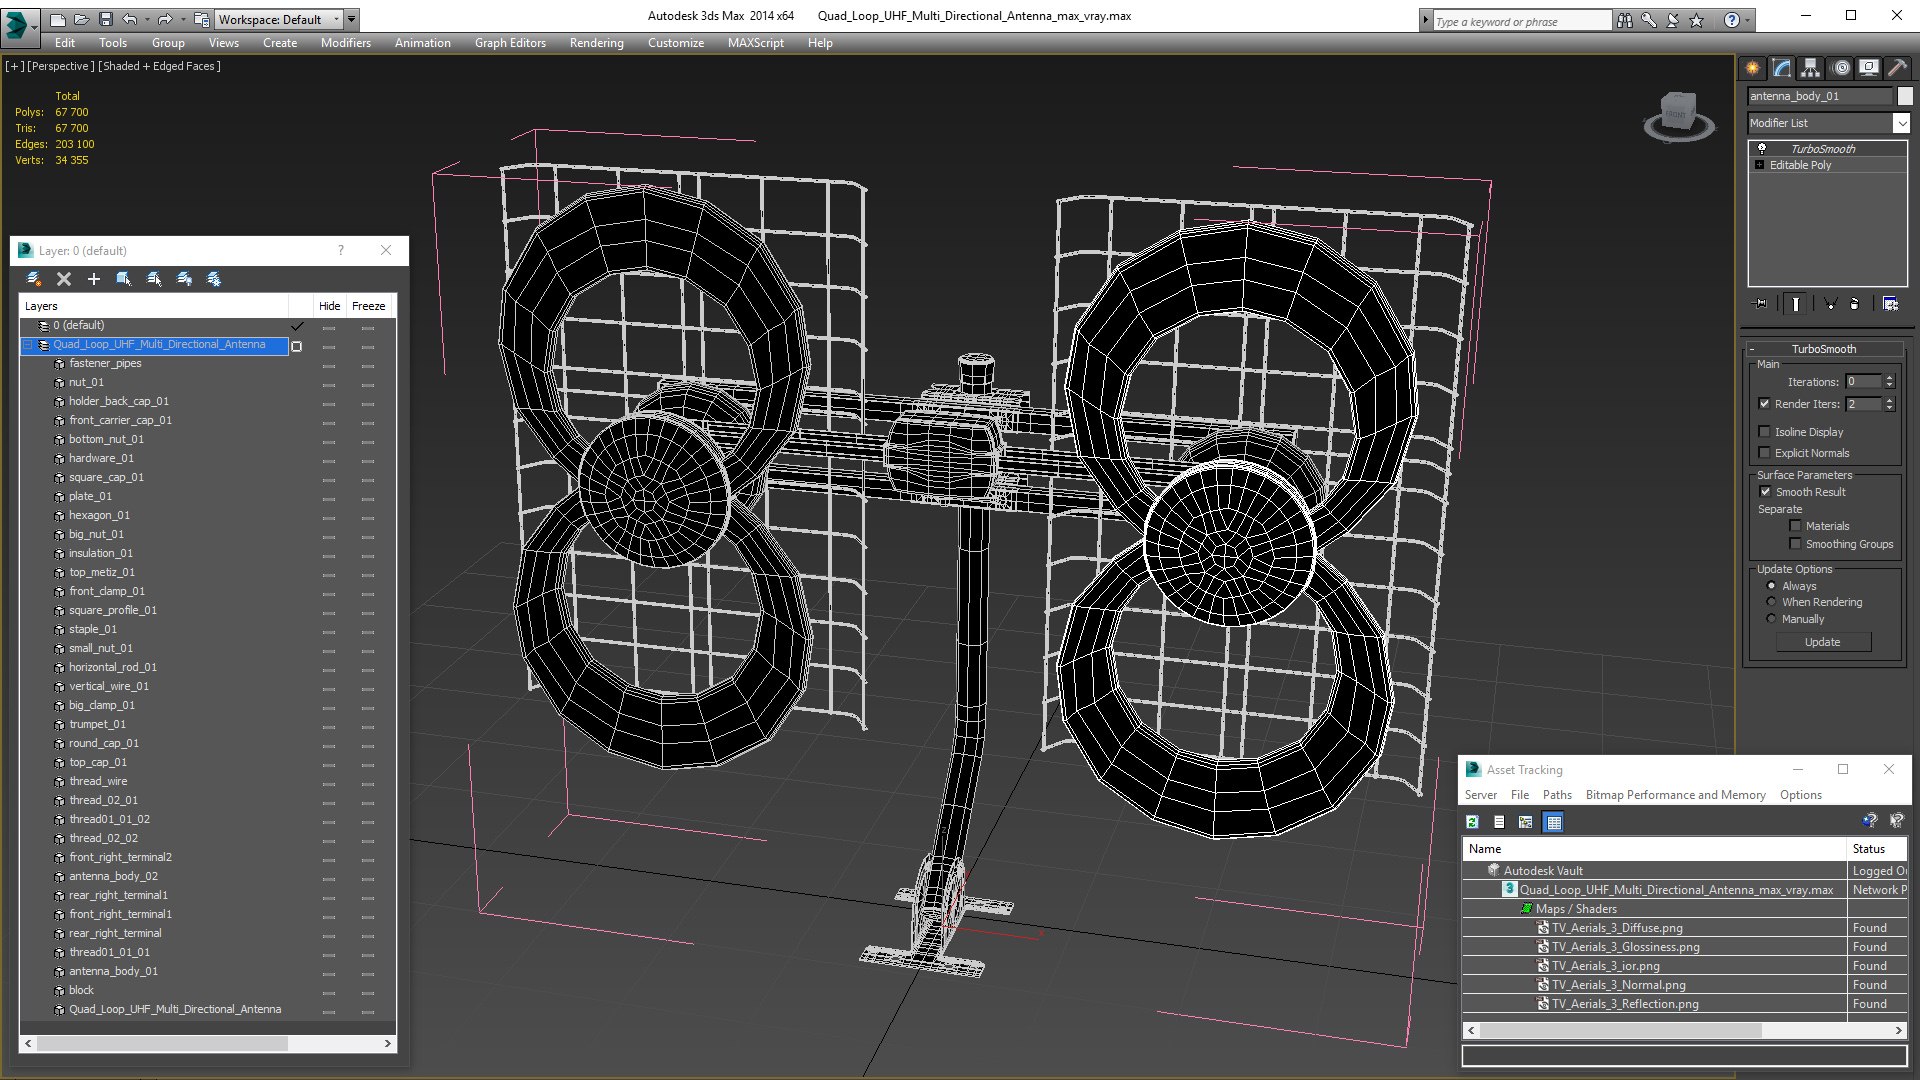The height and width of the screenshot is (1080, 1920).
Task: Open the Rendering menu
Action: [x=596, y=43]
